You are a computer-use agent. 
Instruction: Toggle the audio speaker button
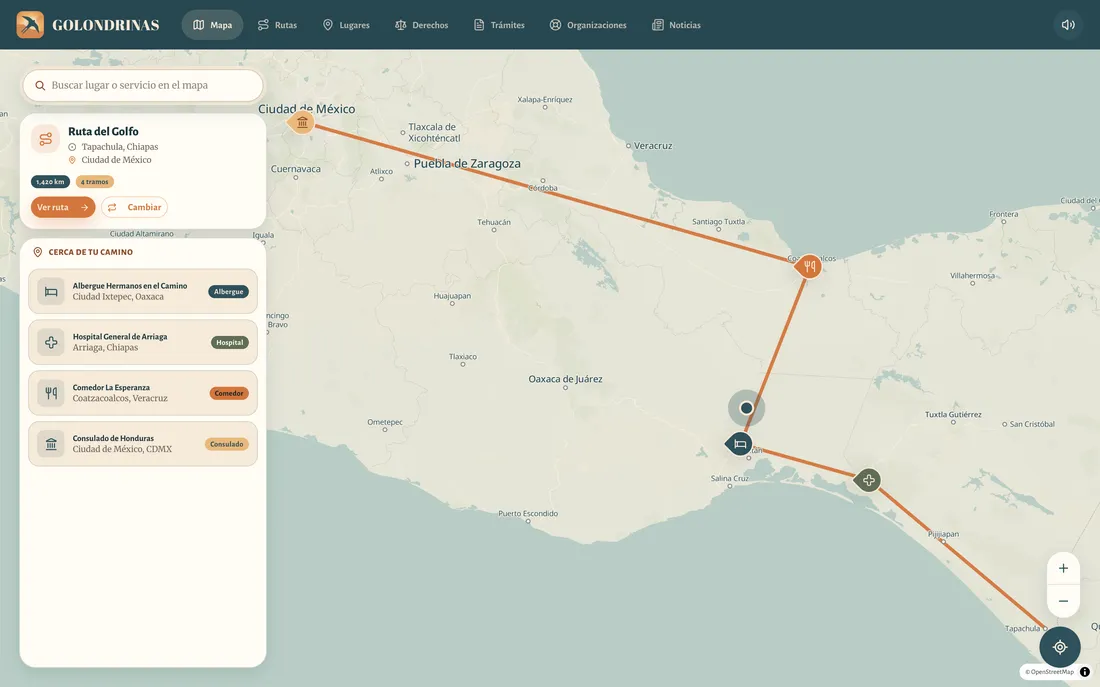coord(1068,25)
